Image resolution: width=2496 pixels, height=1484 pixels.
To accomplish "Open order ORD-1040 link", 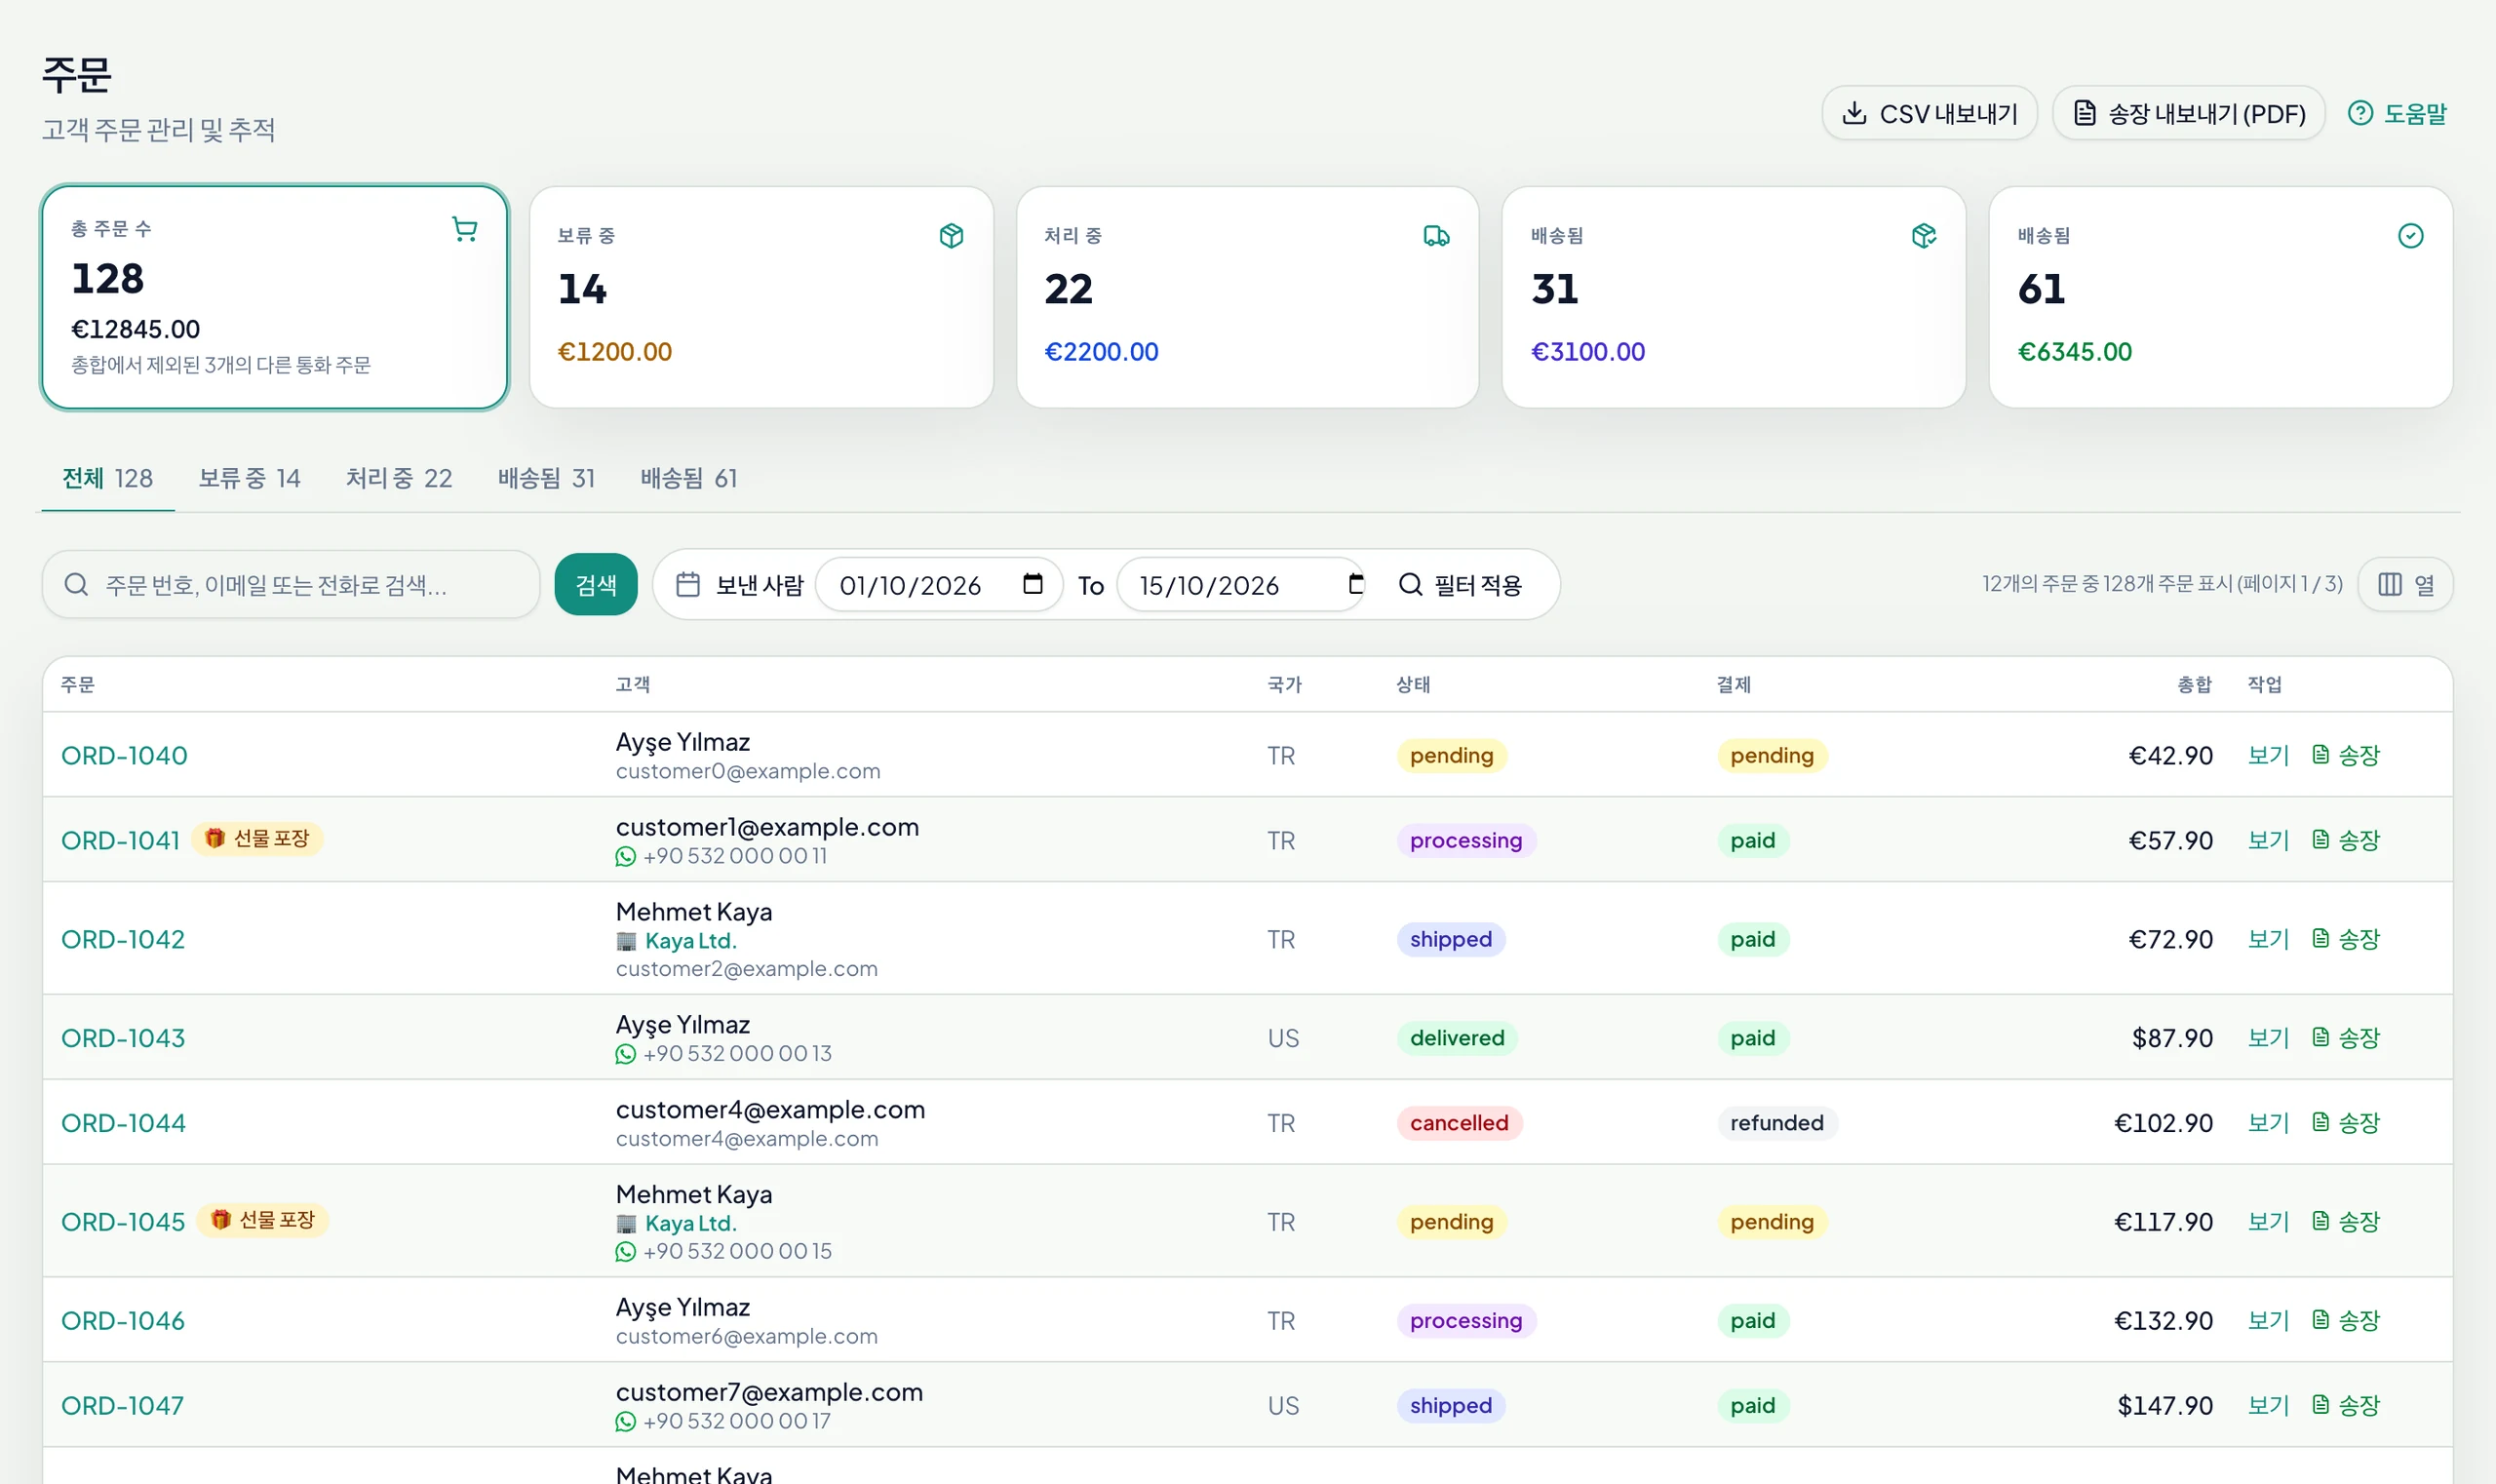I will [x=124, y=756].
